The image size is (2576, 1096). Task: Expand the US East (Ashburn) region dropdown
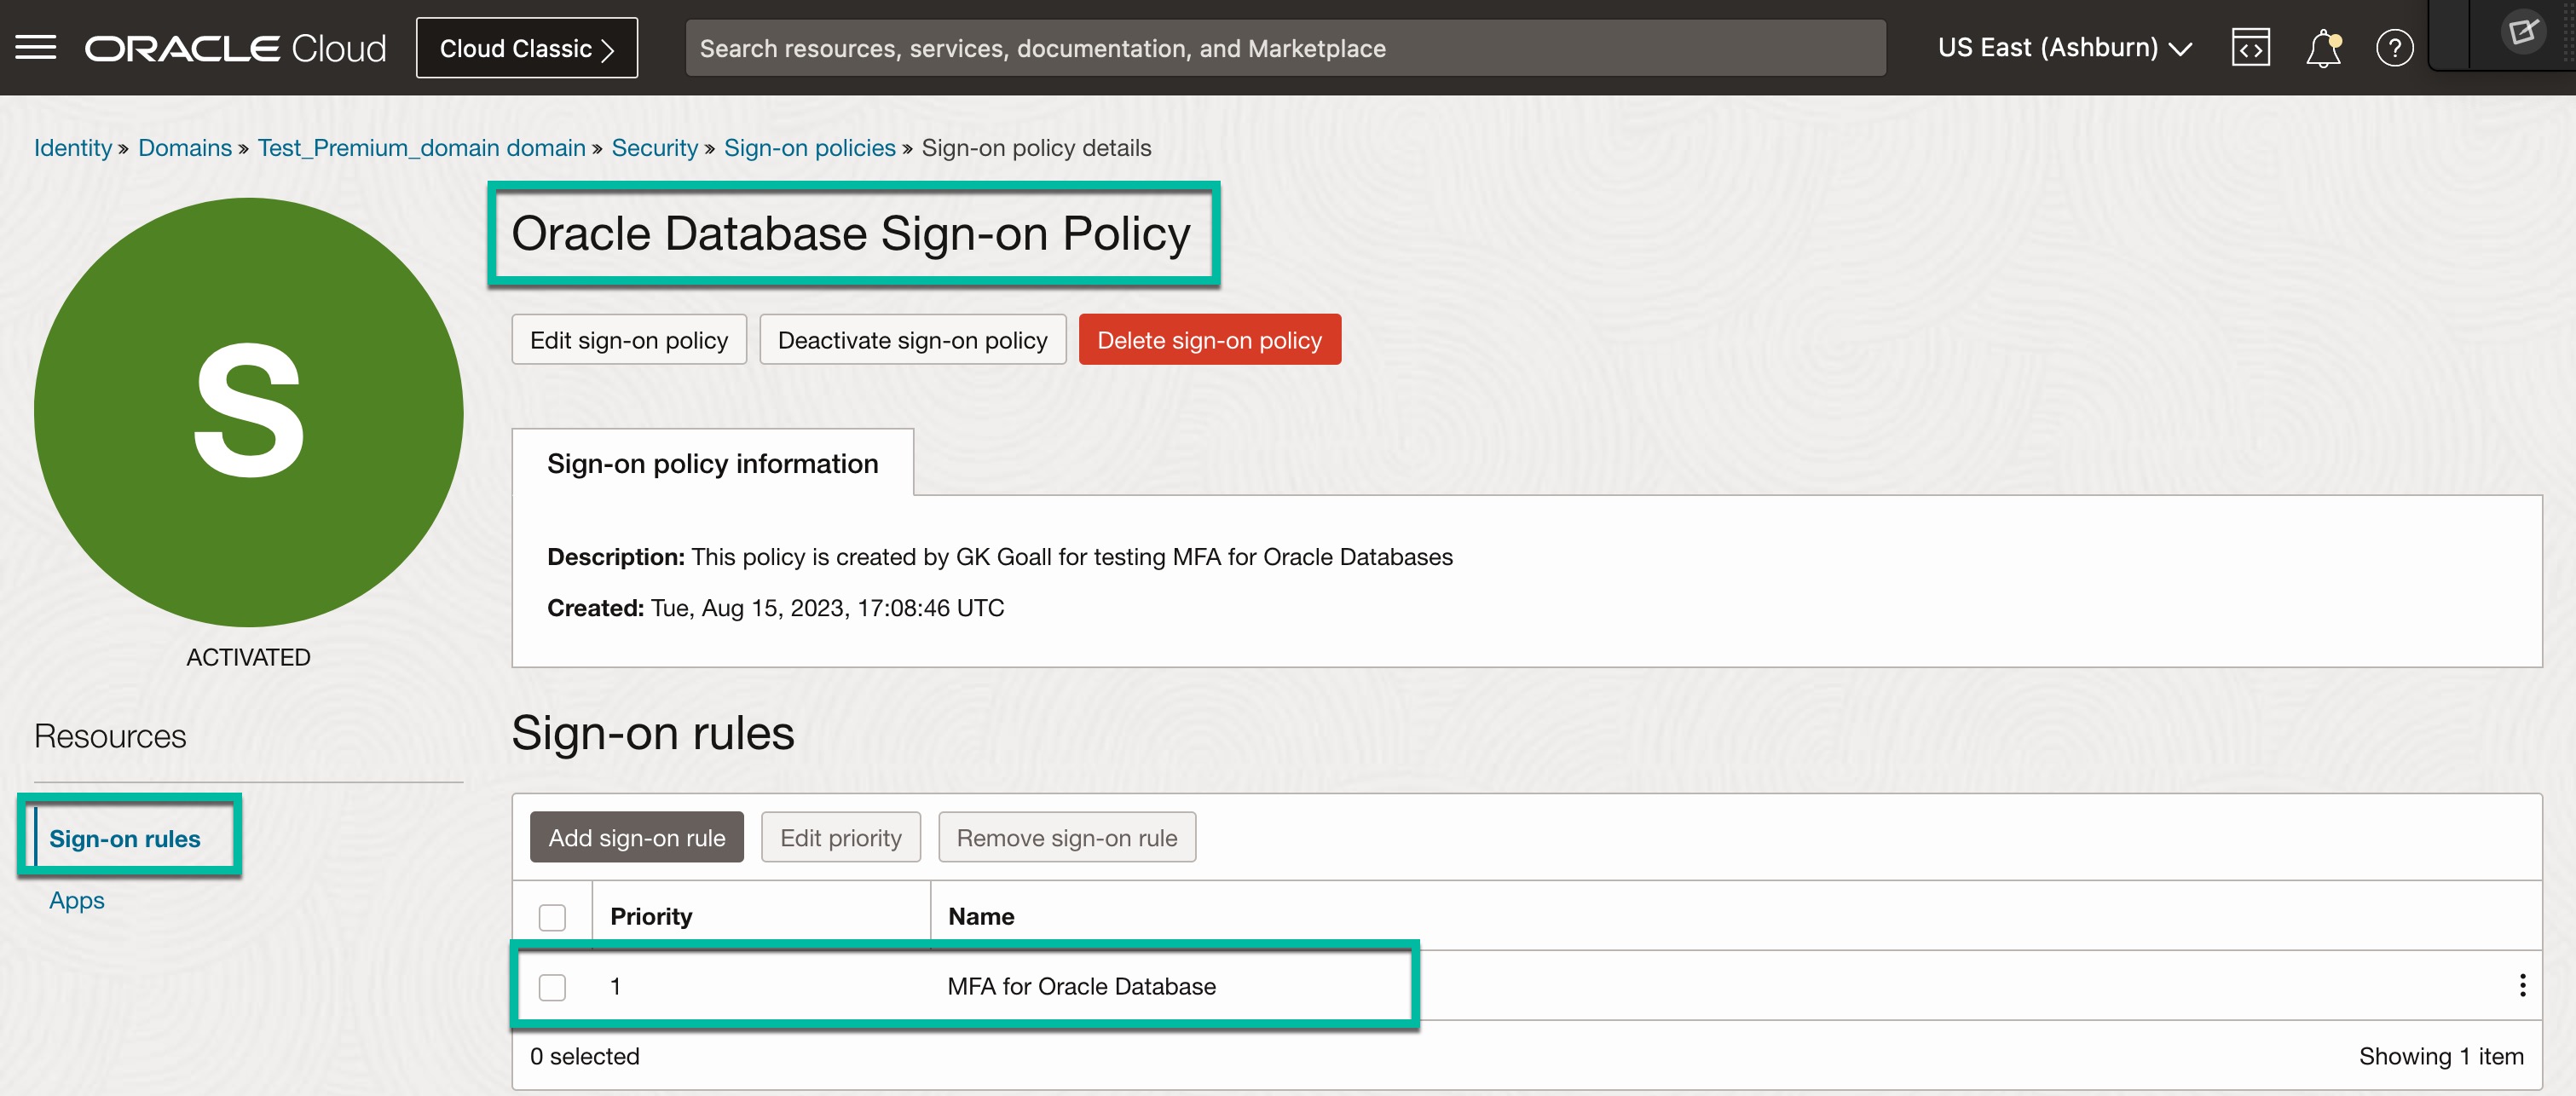2064,48
